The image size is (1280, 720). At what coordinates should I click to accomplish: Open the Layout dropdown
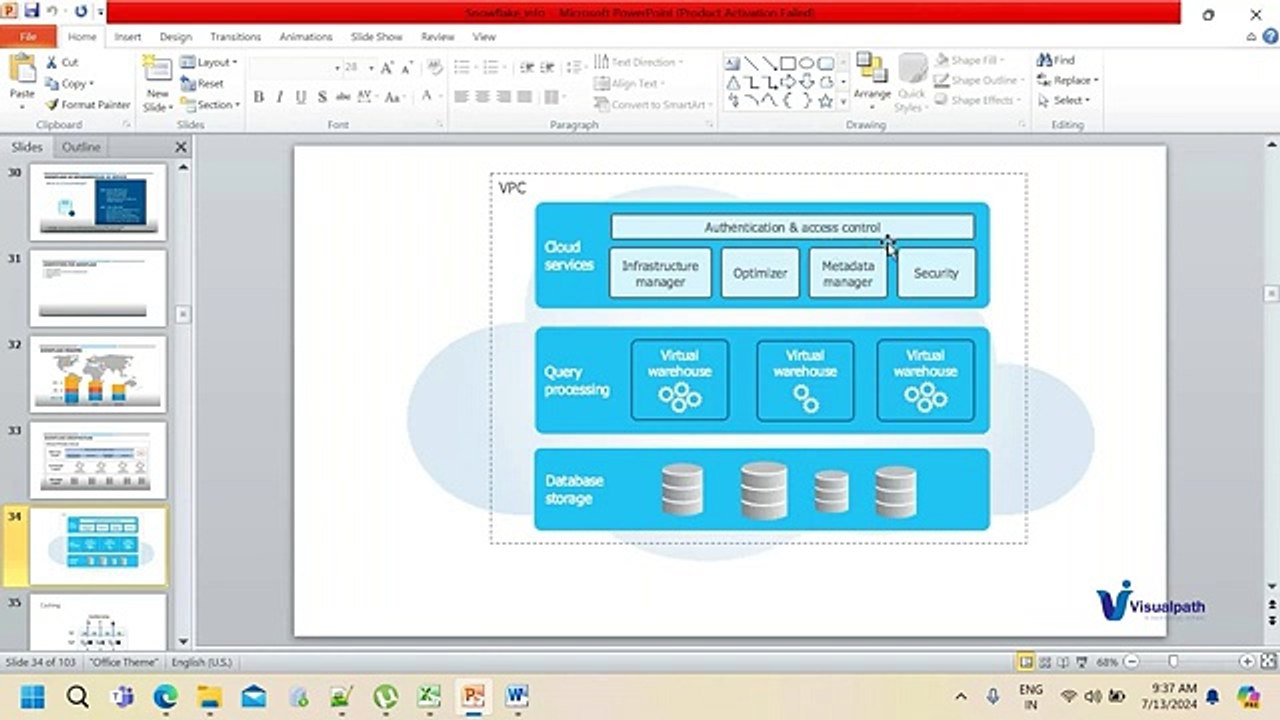[209, 62]
